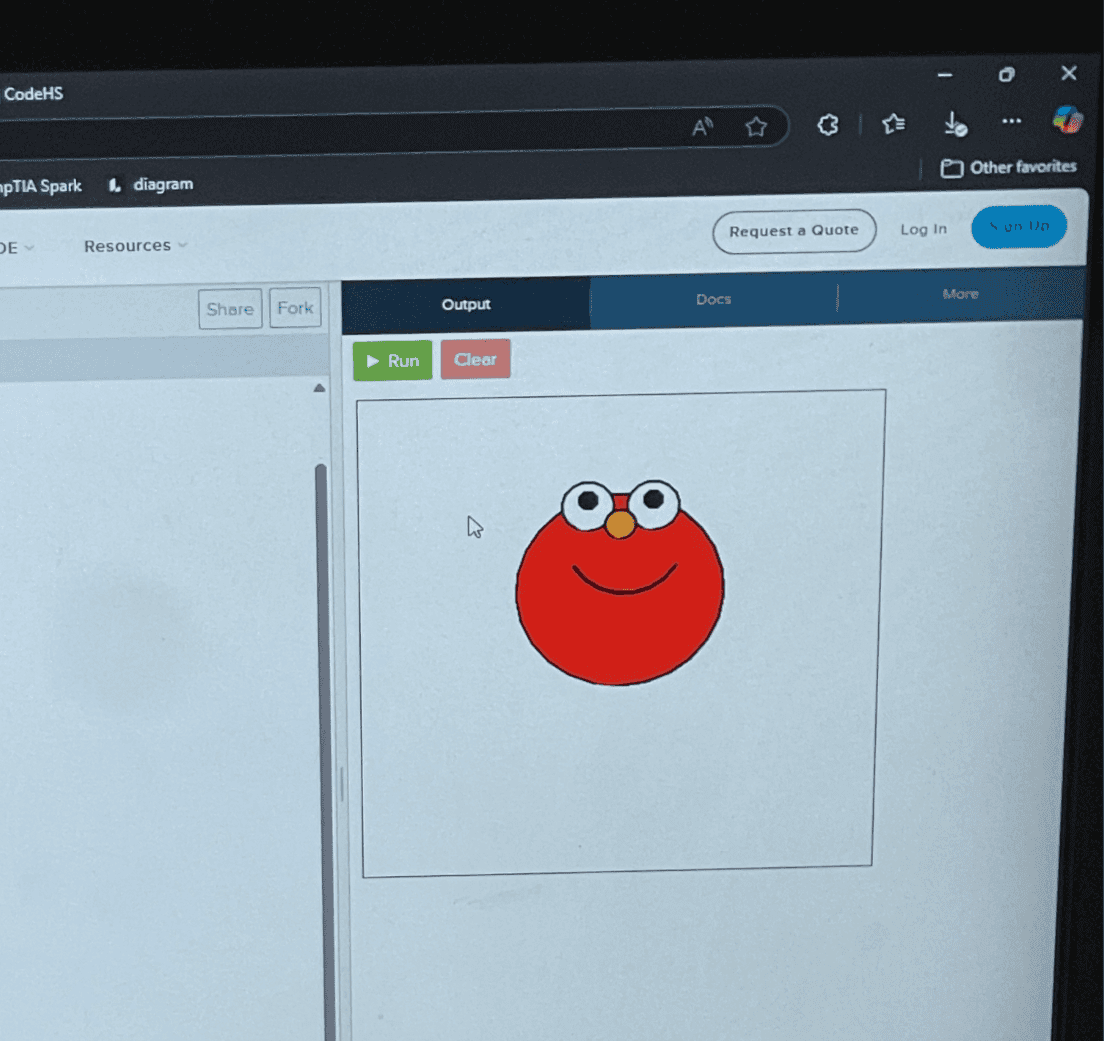Click the Read Aloud icon in address bar
This screenshot has height=1041, width=1104.
702,127
